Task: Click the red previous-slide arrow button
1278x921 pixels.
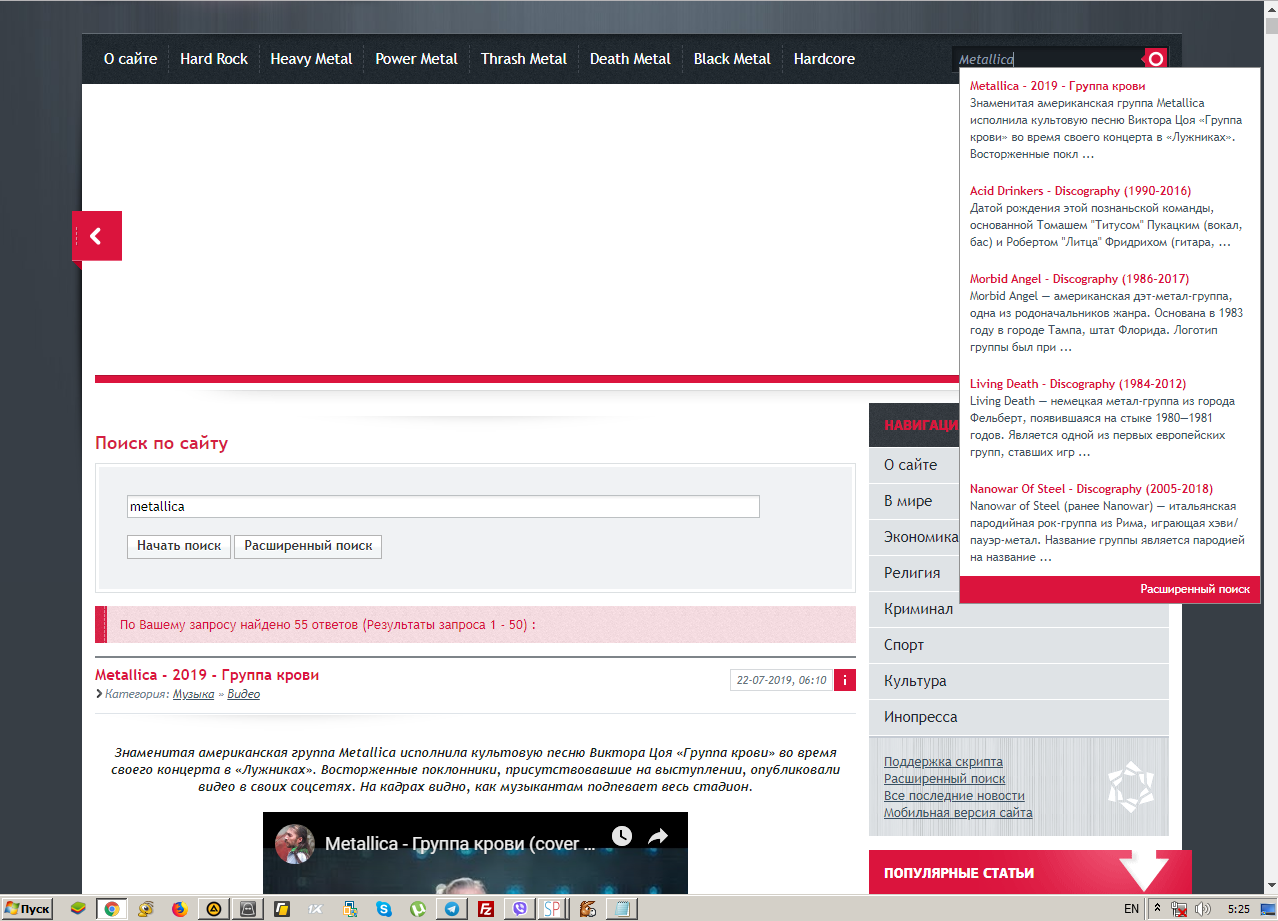Action: coord(97,236)
